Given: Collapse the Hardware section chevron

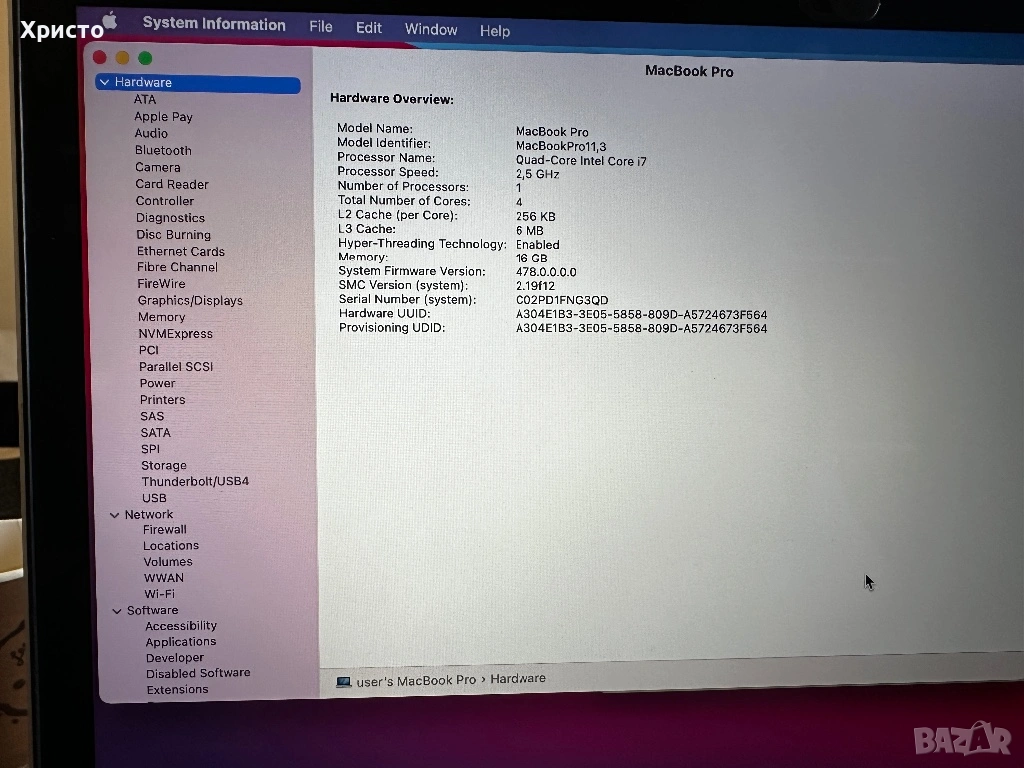Looking at the screenshot, I should 104,82.
